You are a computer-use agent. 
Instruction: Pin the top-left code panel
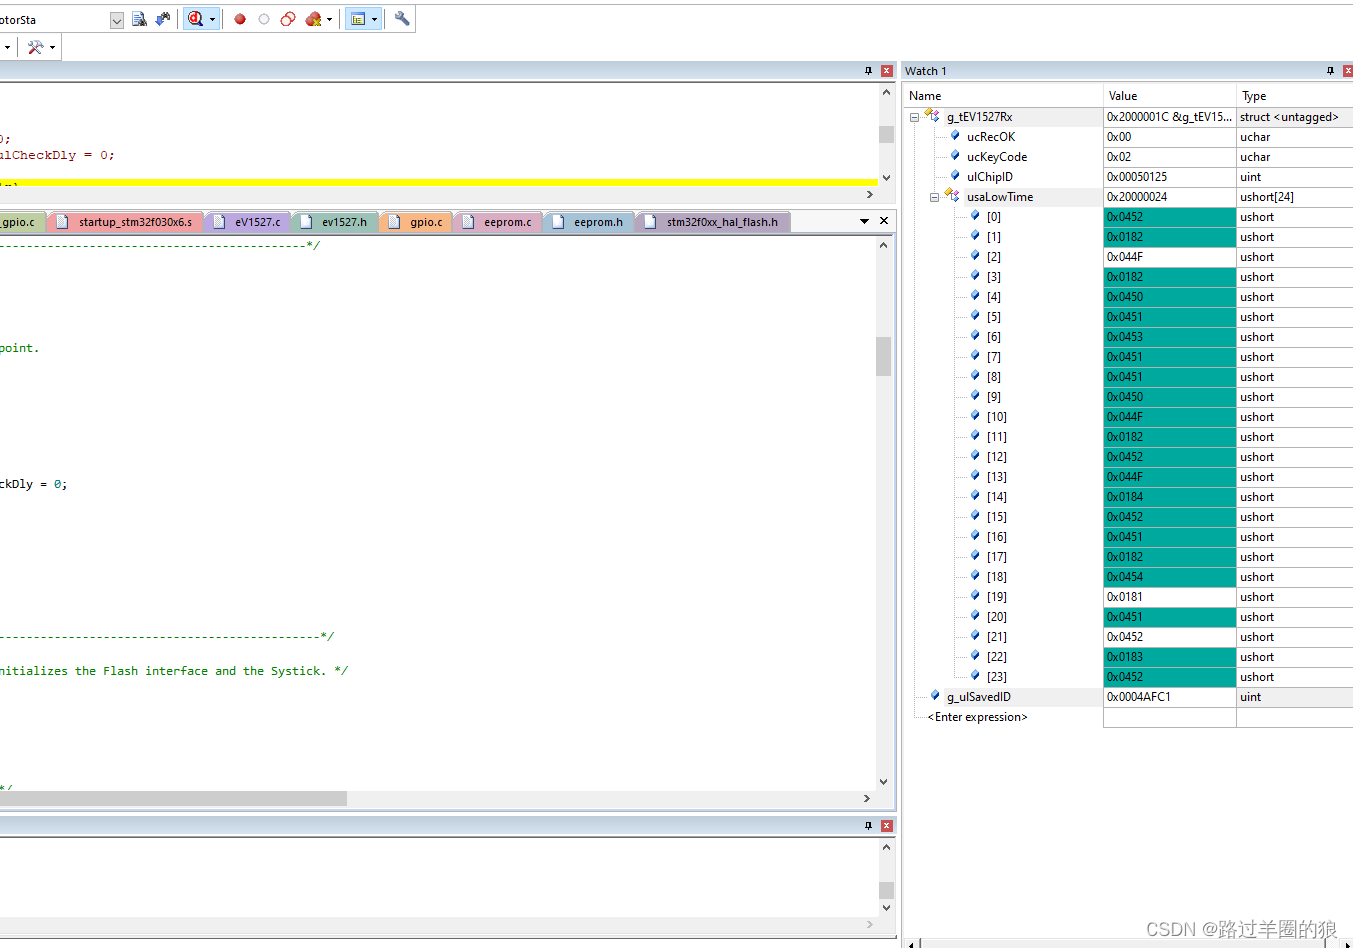(868, 71)
